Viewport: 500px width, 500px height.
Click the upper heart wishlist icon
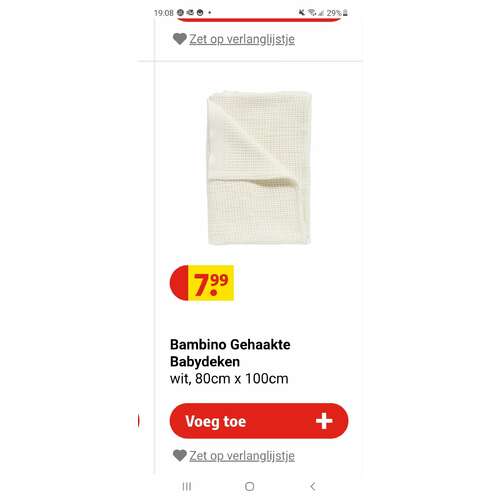point(180,39)
